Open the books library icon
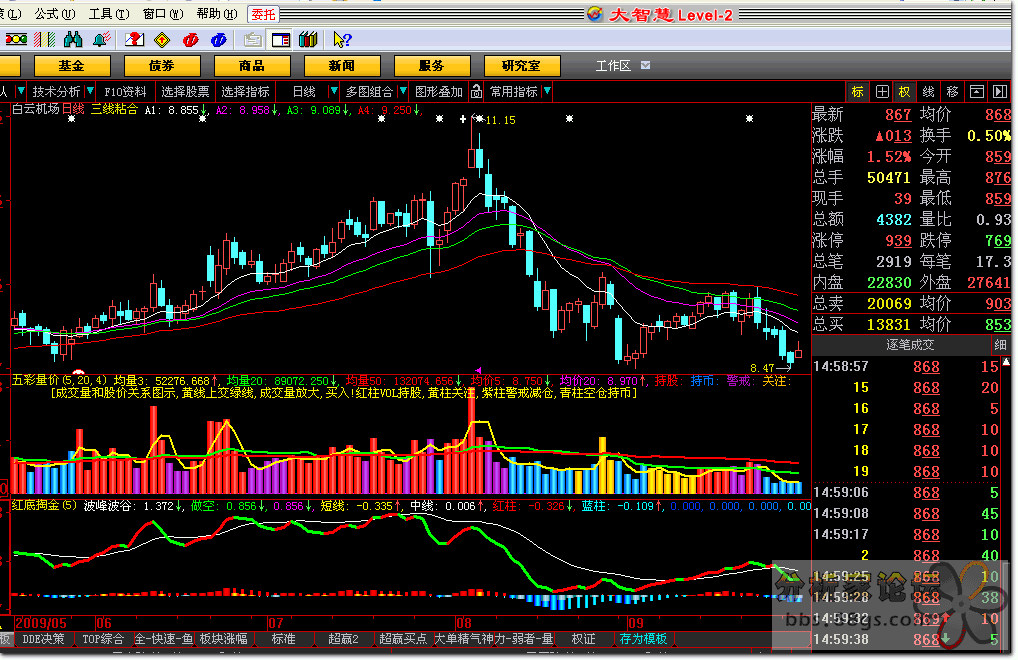This screenshot has width=1018, height=660. (x=308, y=40)
